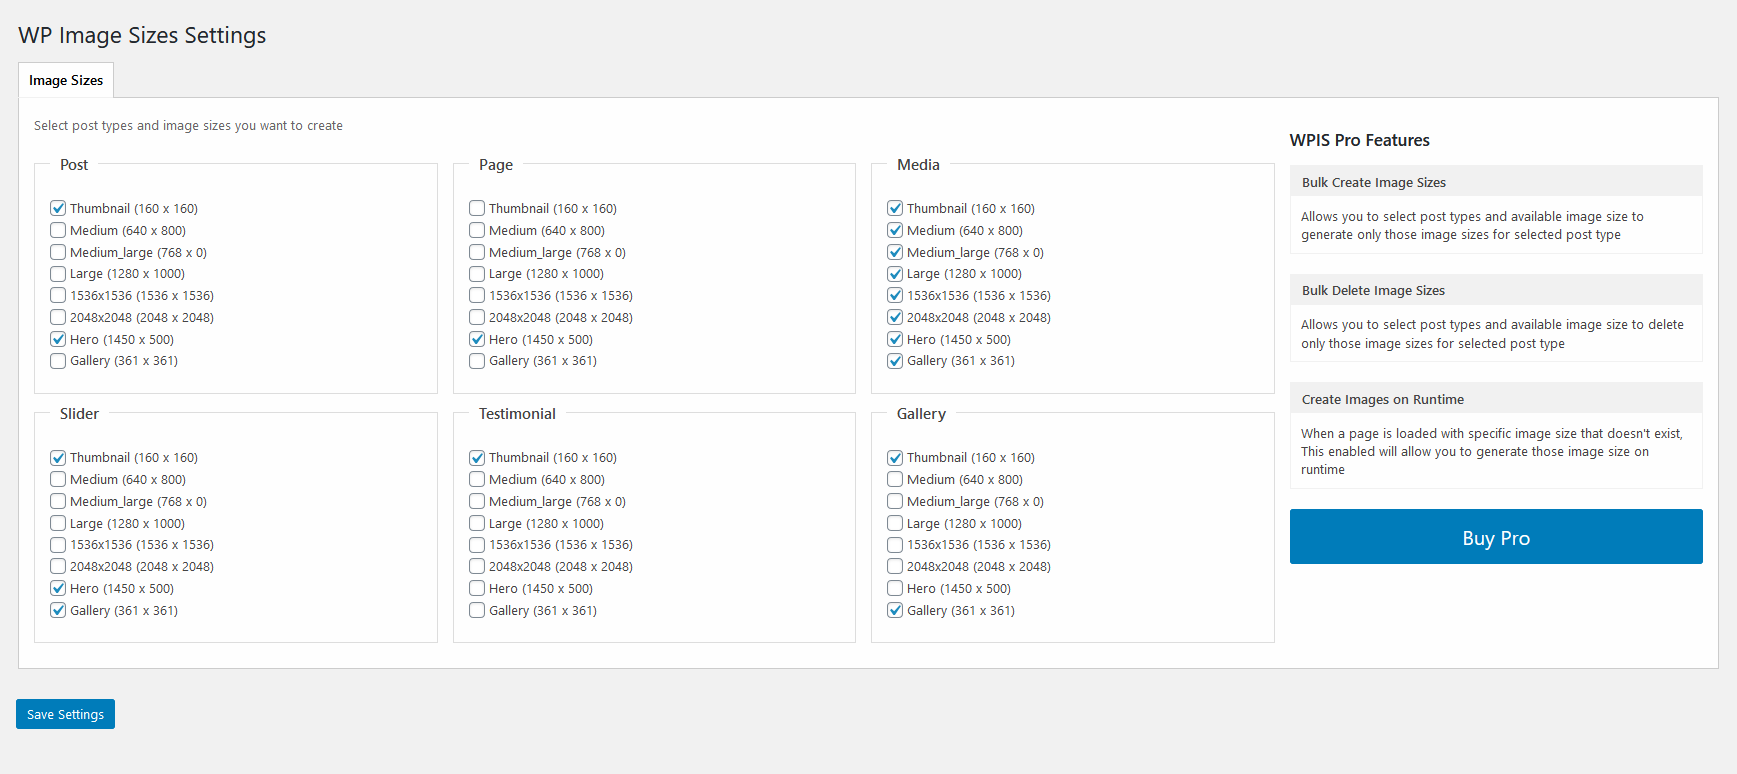Viewport: 1737px width, 774px height.
Task: Uncheck 2048x2048 in the Media group
Action: point(895,317)
